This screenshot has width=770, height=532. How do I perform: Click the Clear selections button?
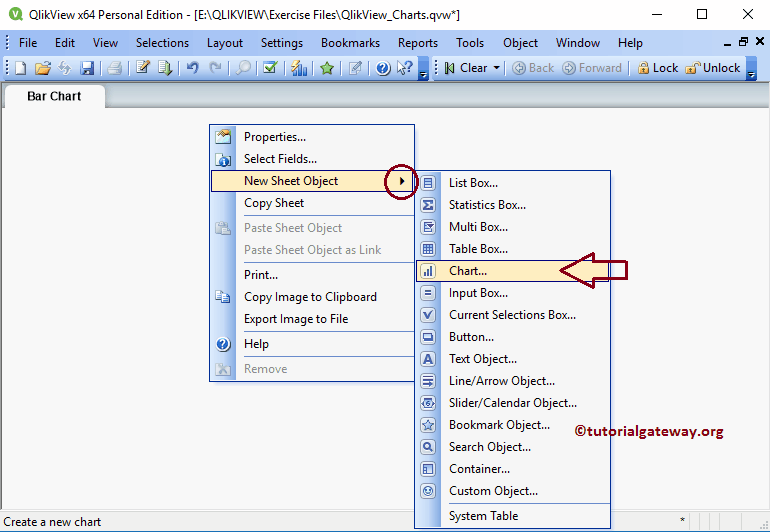click(x=467, y=68)
